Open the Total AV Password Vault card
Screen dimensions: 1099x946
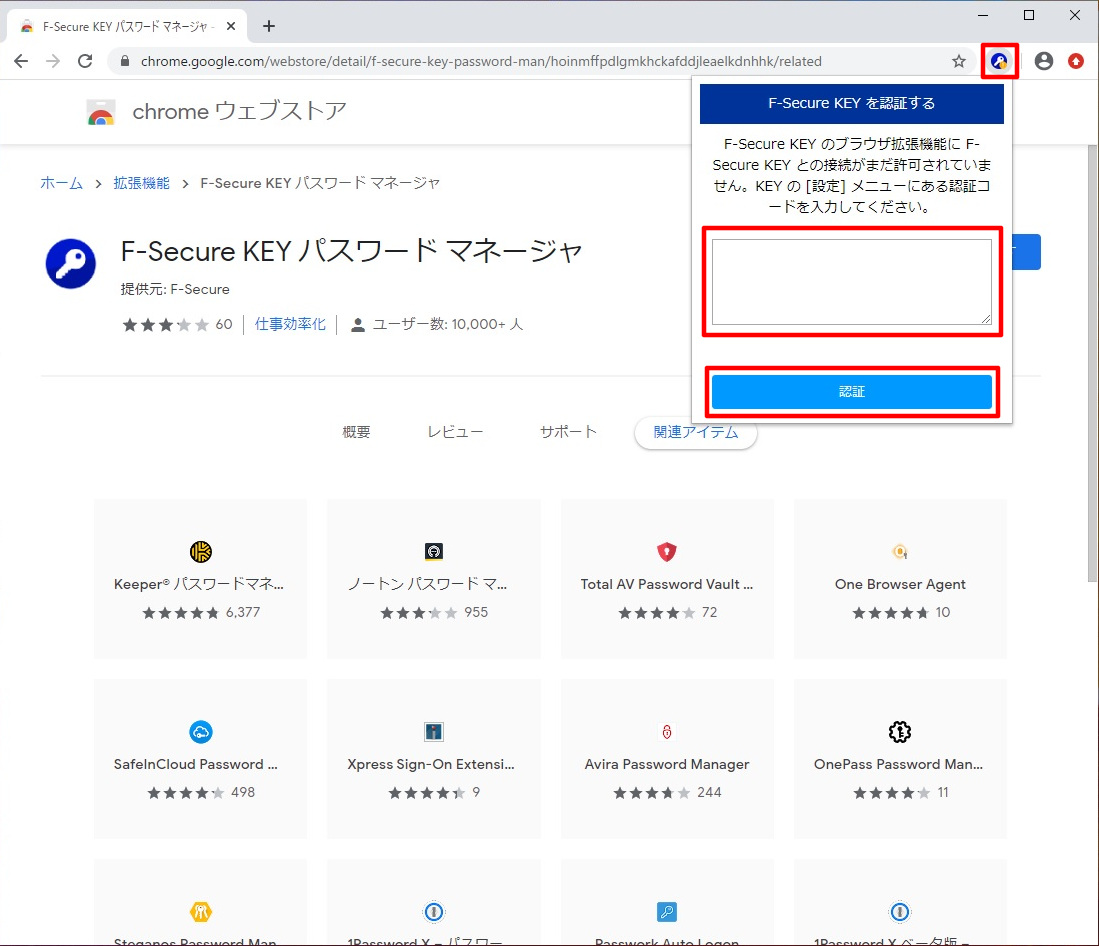click(x=667, y=579)
